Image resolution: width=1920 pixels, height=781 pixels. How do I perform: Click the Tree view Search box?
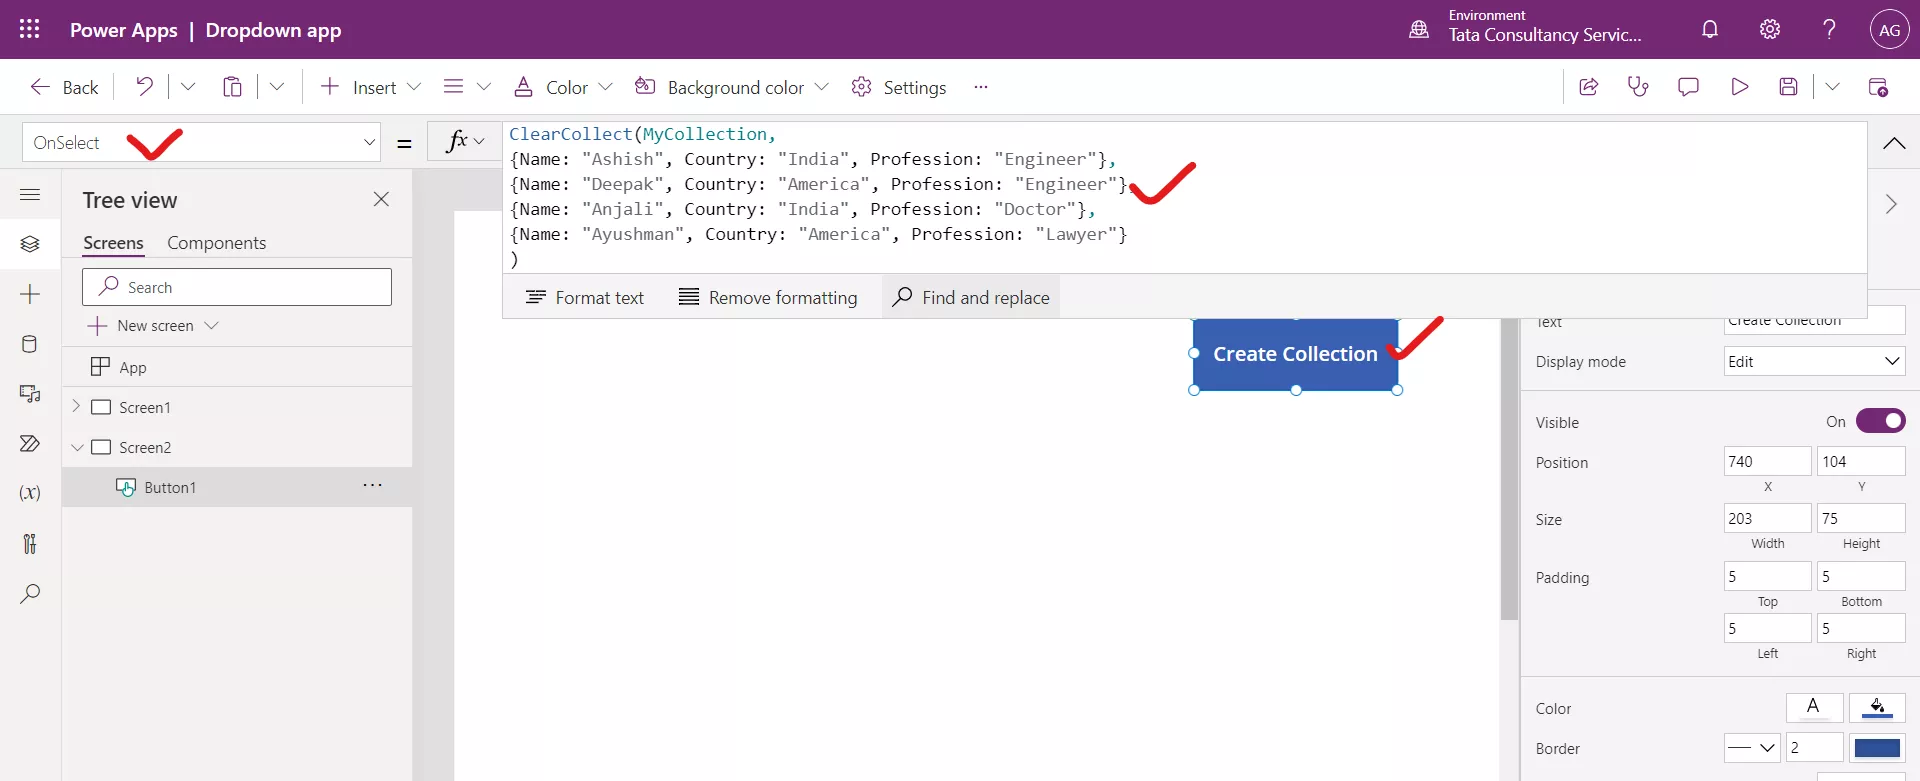[x=237, y=287]
